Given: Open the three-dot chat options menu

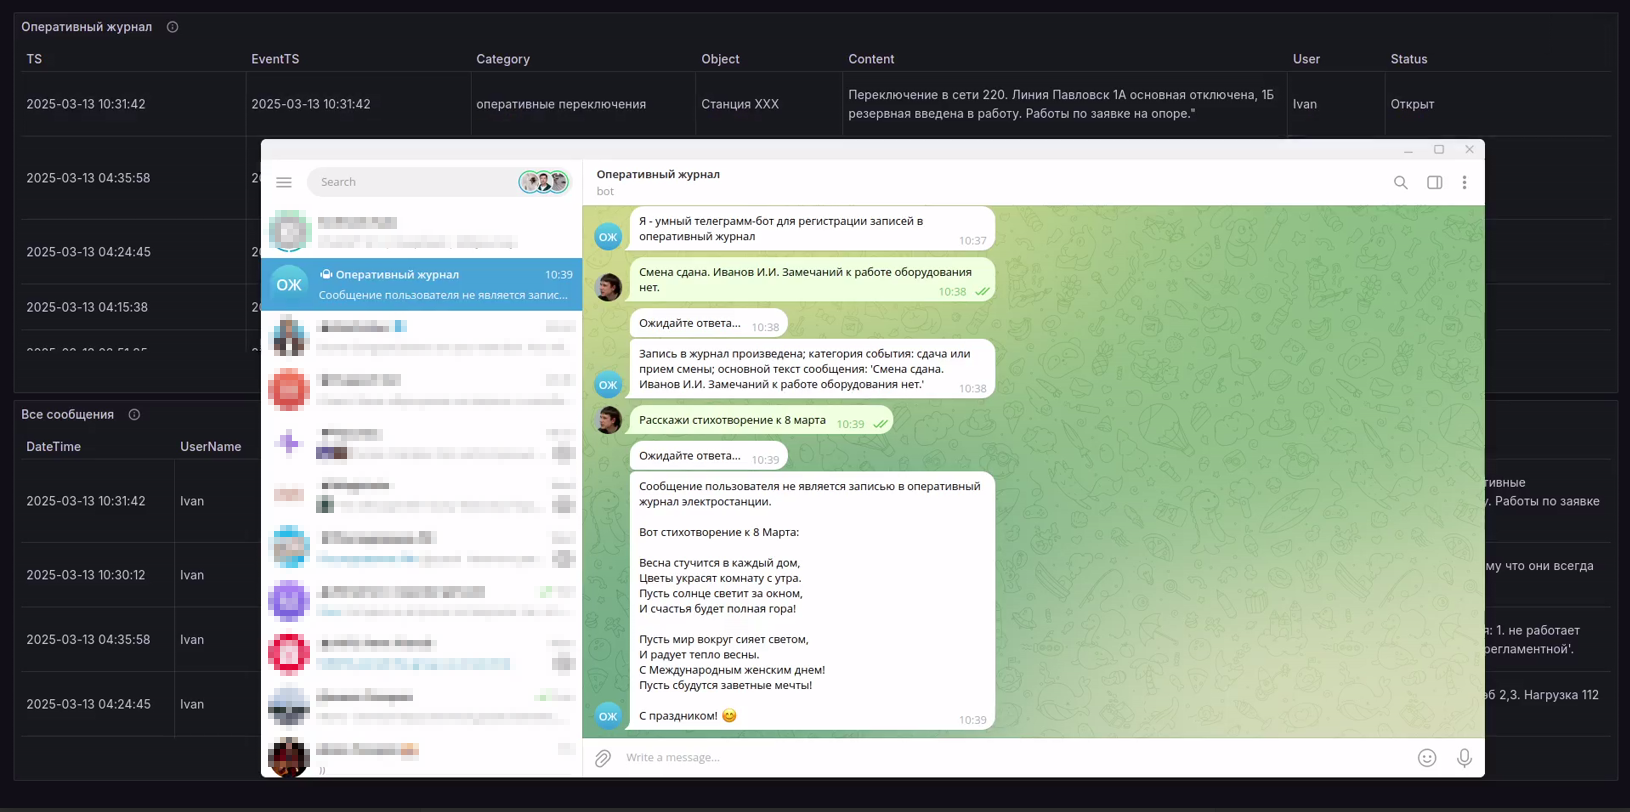Looking at the screenshot, I should (1464, 182).
